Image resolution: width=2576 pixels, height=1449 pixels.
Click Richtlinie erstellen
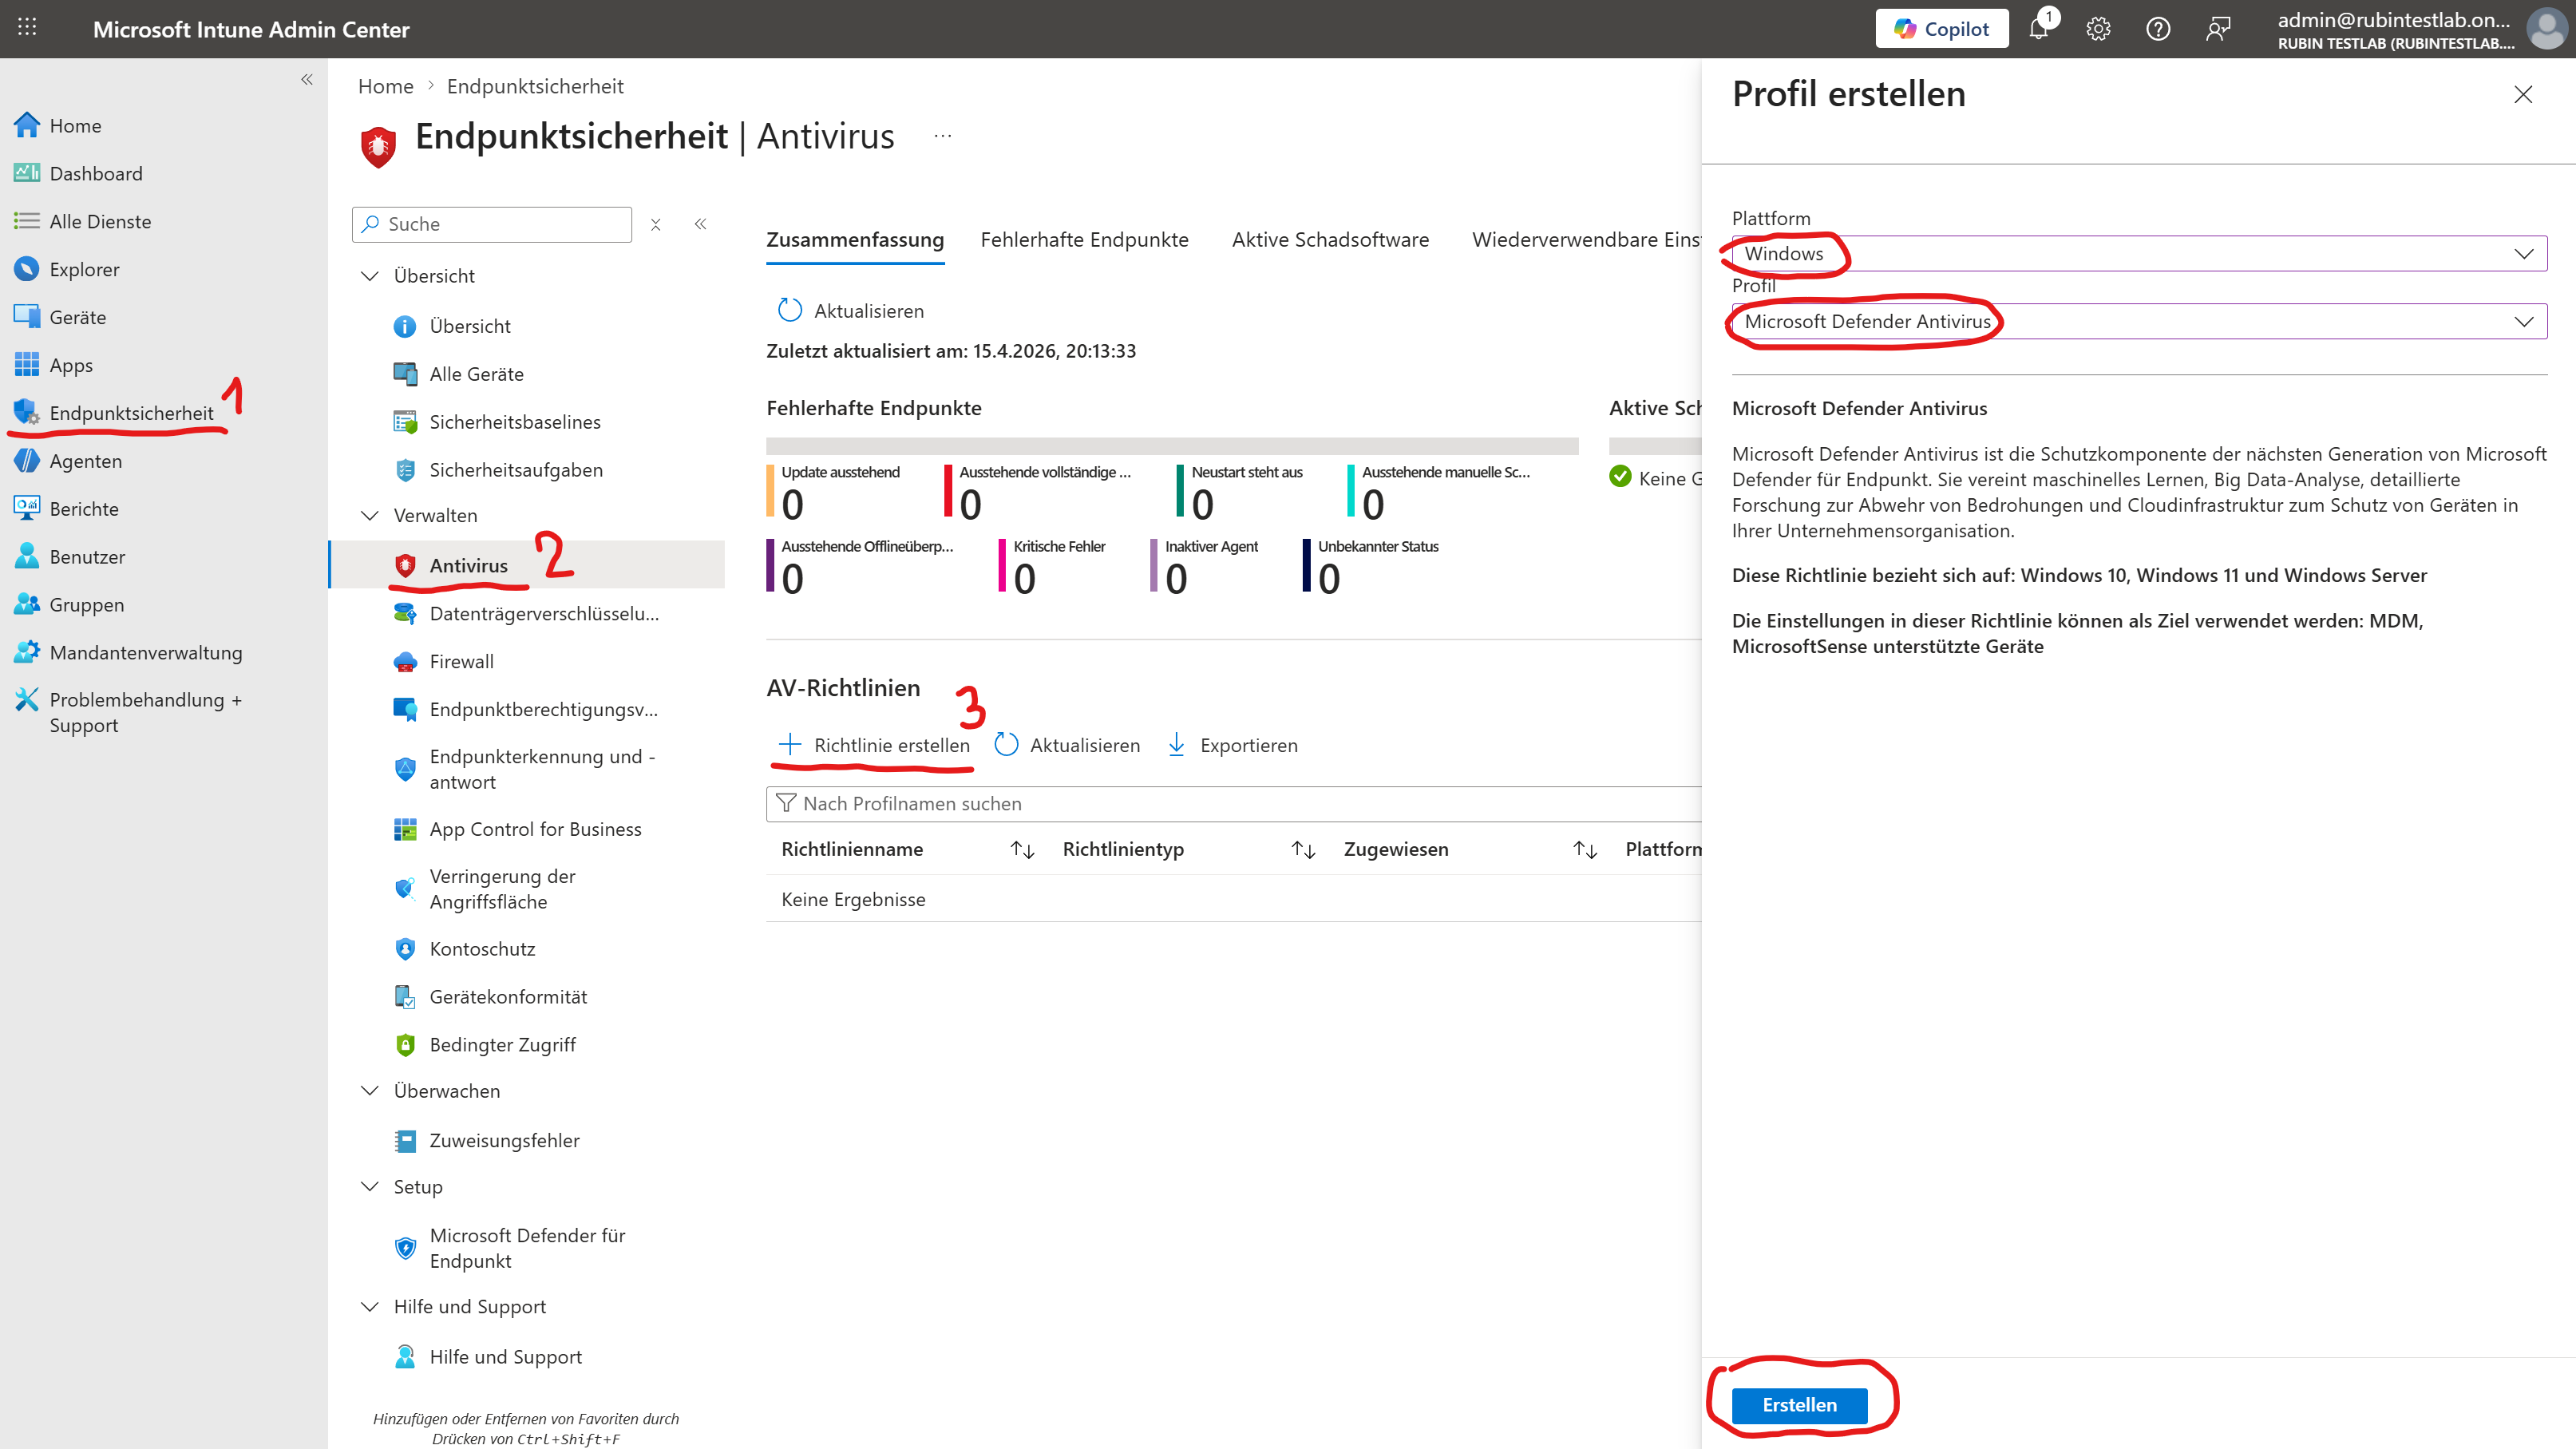pyautogui.click(x=874, y=745)
